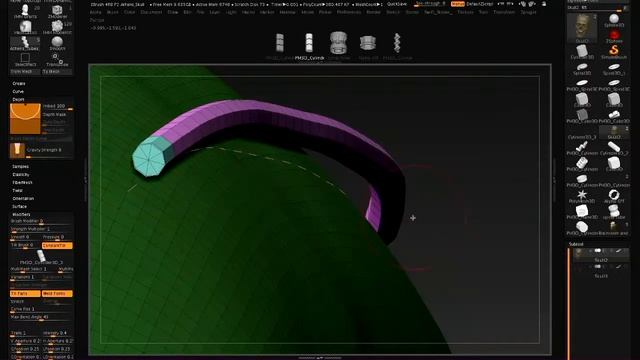This screenshot has height=360, width=640.
Task: Collapse the Subtool panel header
Action: (576, 244)
